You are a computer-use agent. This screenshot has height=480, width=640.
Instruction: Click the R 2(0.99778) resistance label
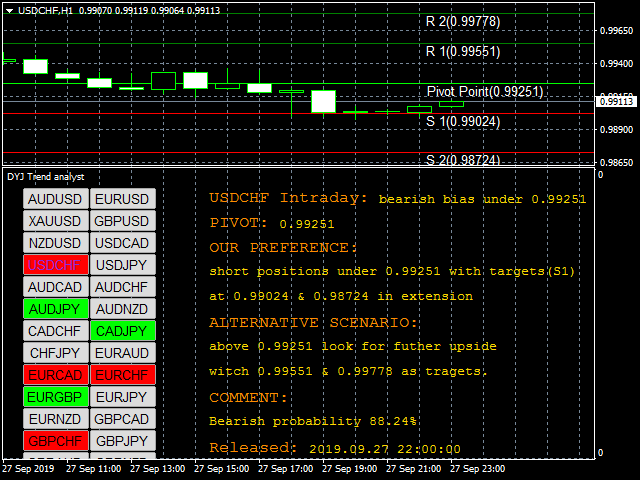(463, 21)
